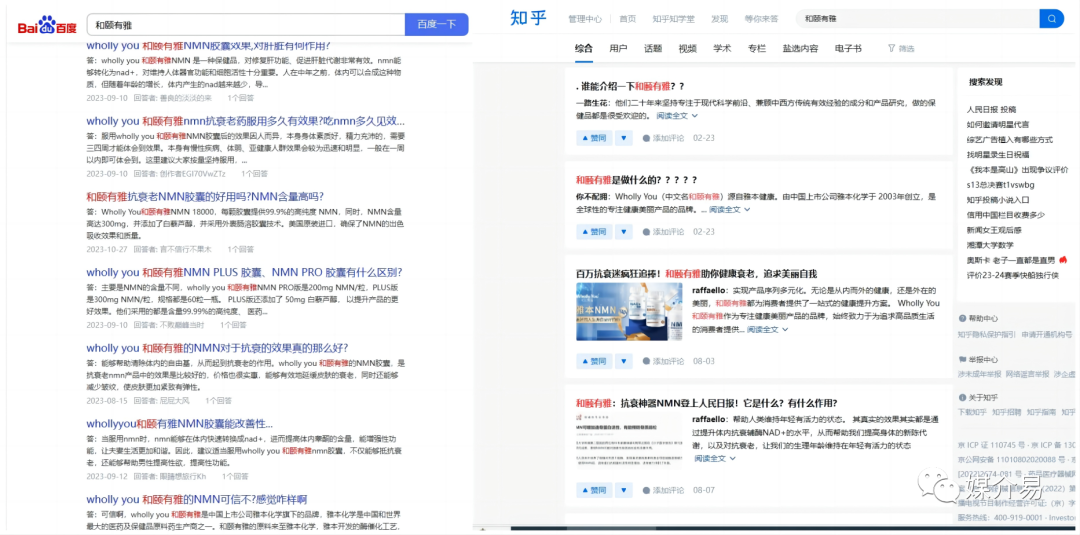Upvote with 赞同 on the first Zhihu answer
The height and width of the screenshot is (535, 1080).
pyautogui.click(x=593, y=138)
